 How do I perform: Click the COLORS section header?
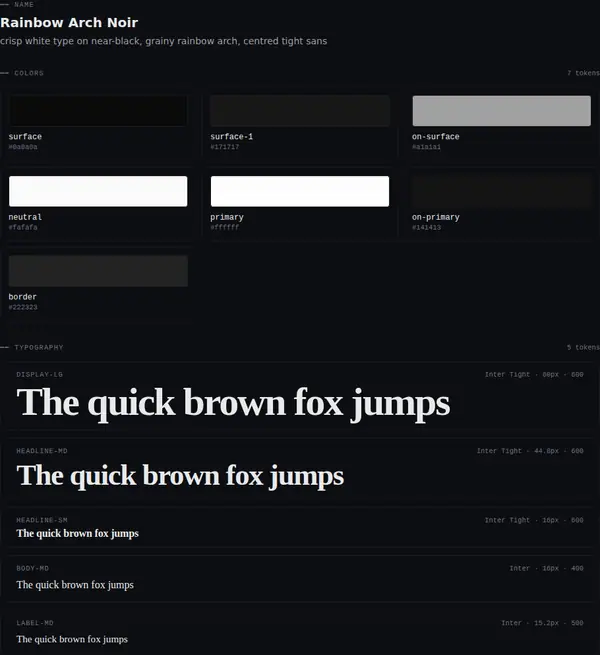pos(29,73)
